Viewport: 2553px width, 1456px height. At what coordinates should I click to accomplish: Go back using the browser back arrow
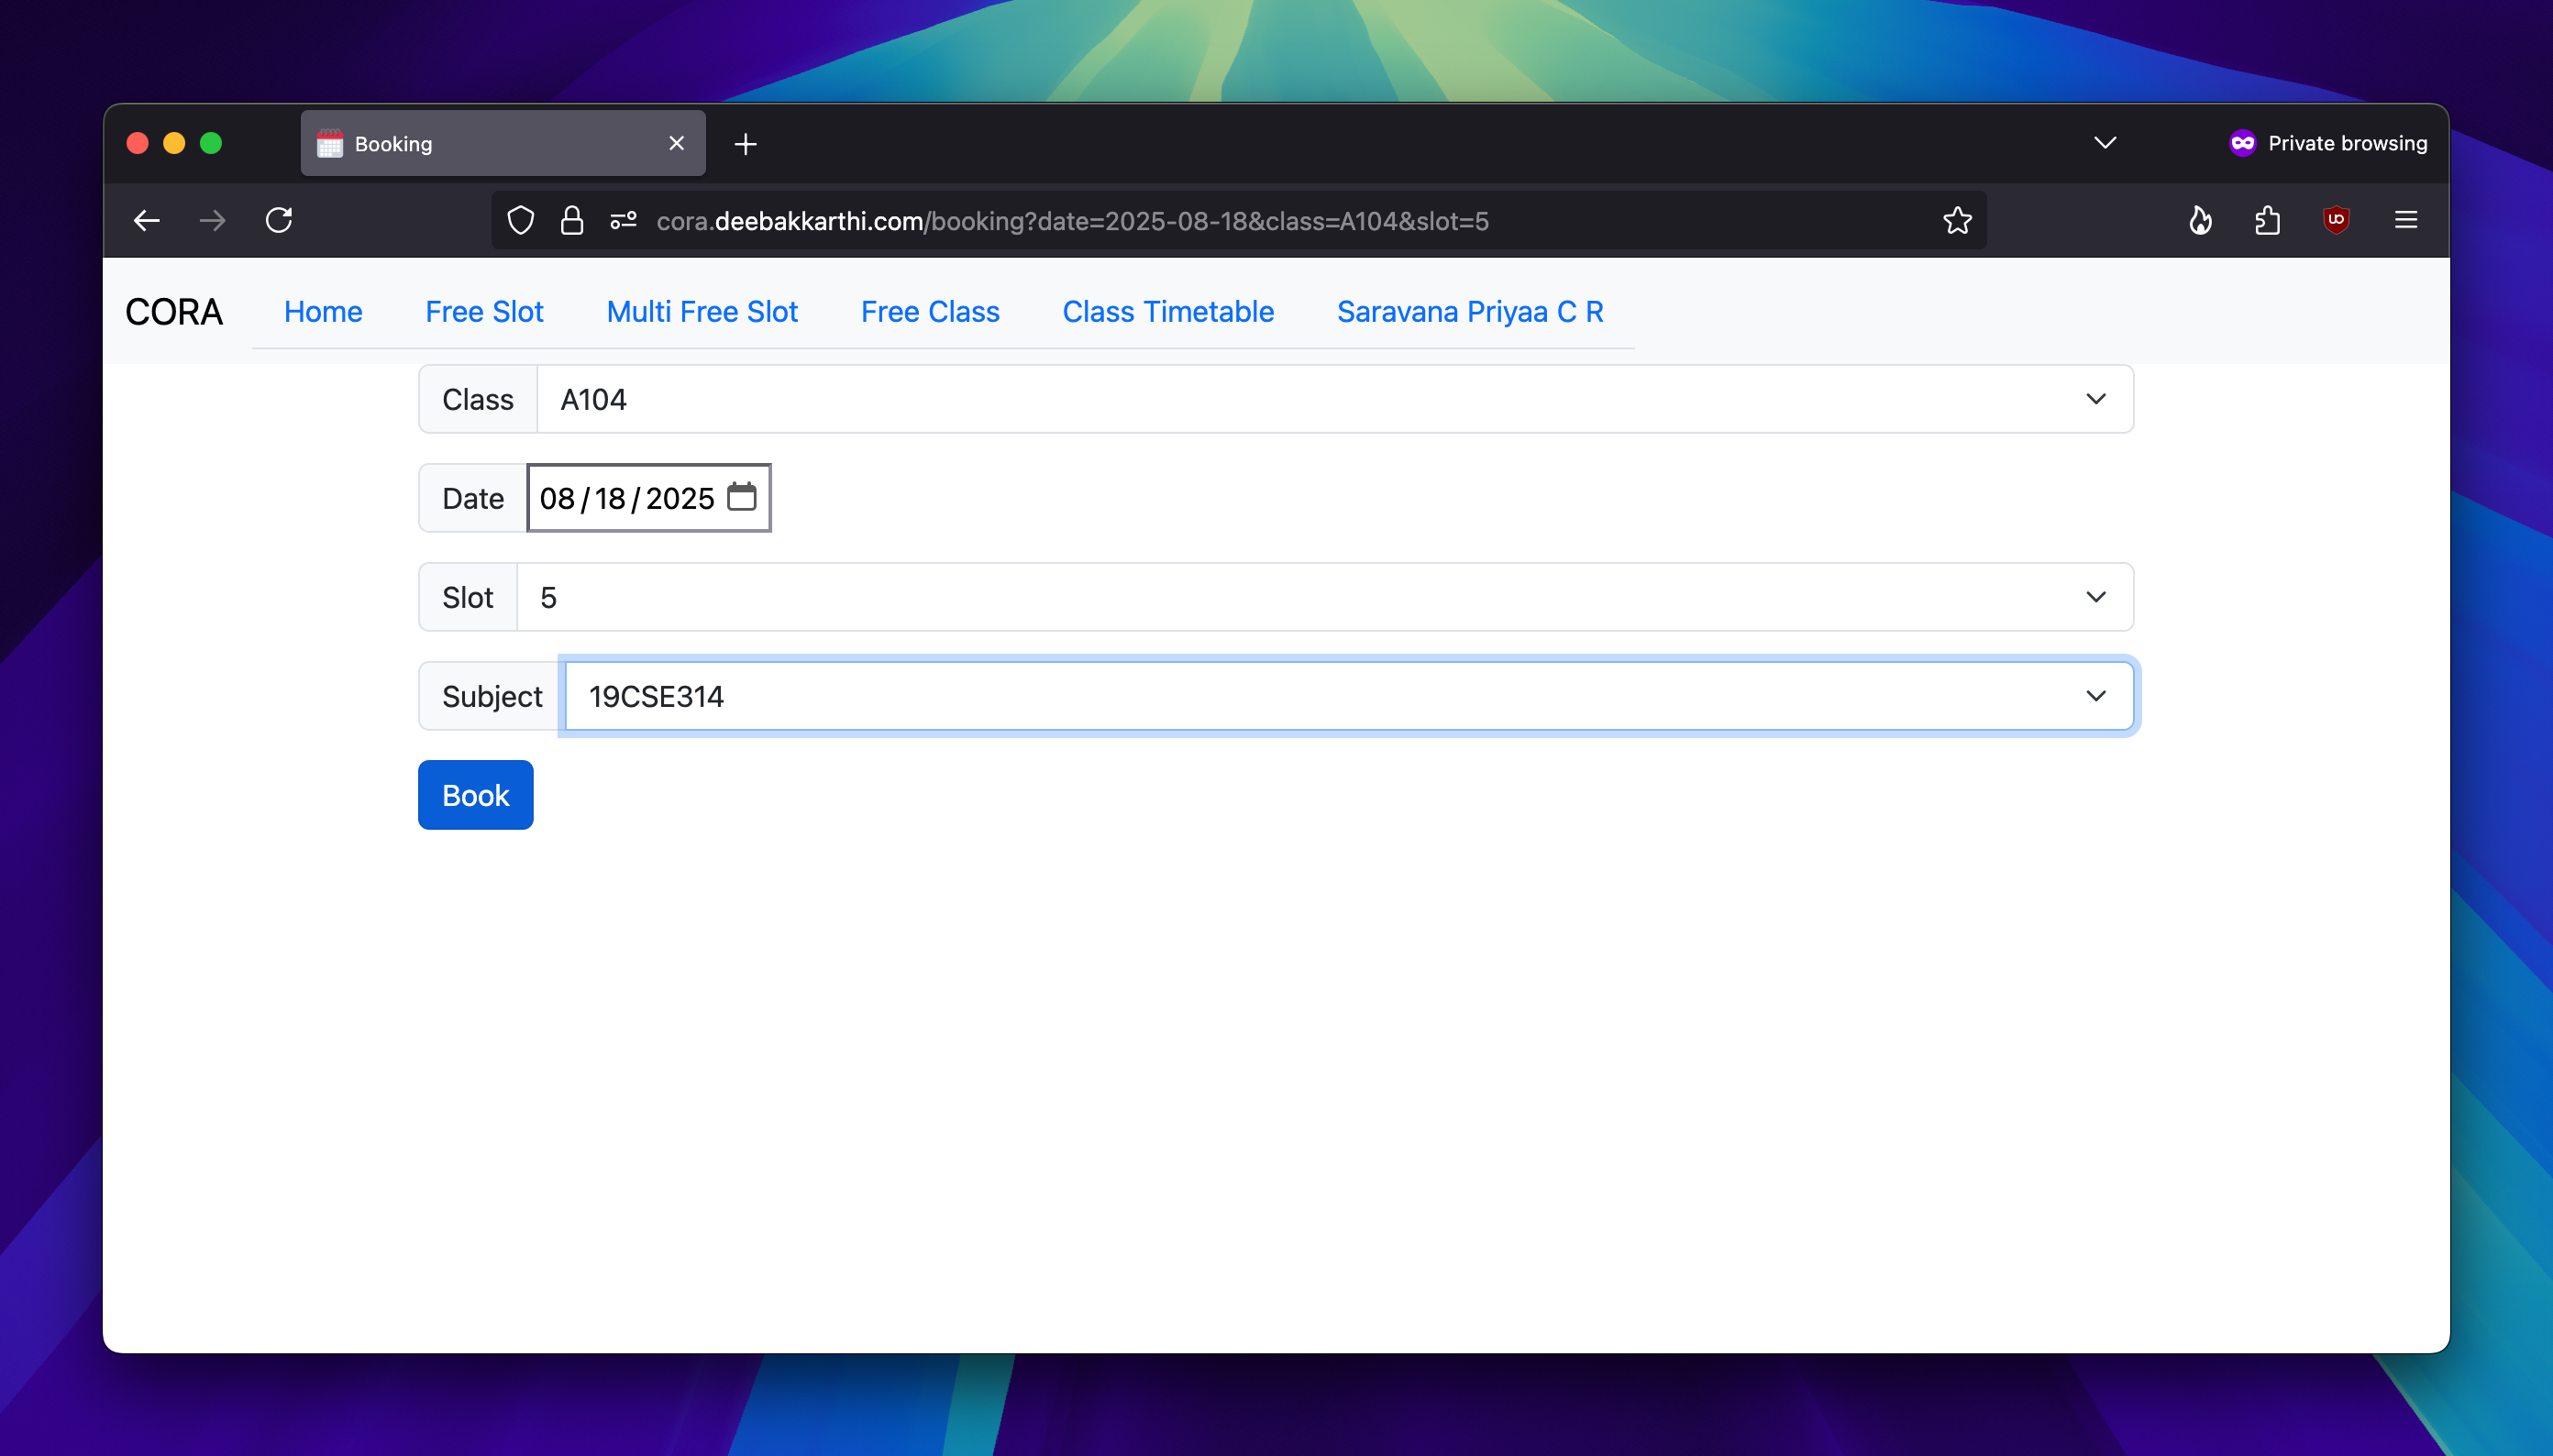(x=147, y=221)
